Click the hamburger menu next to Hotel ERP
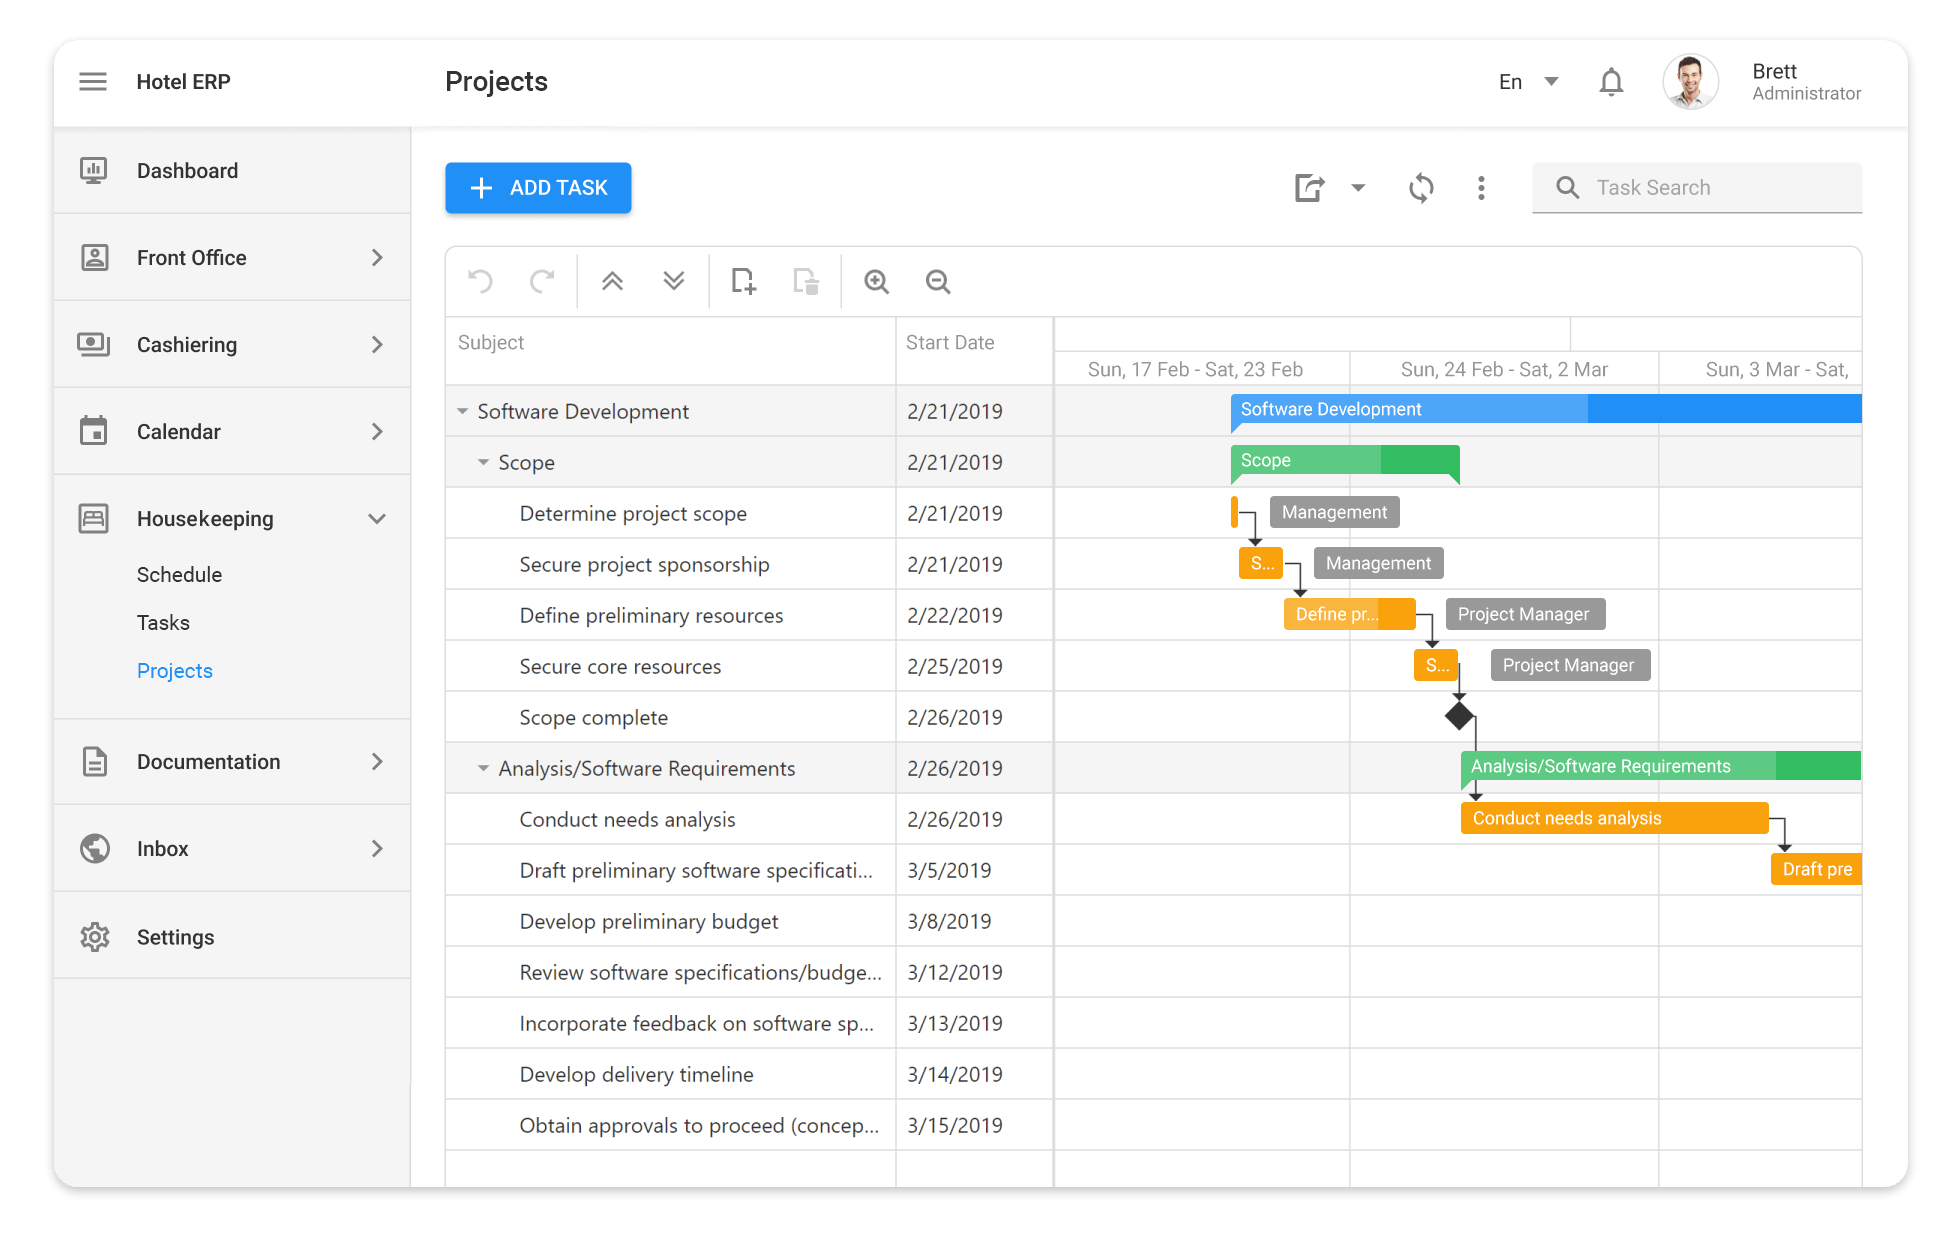 click(93, 81)
